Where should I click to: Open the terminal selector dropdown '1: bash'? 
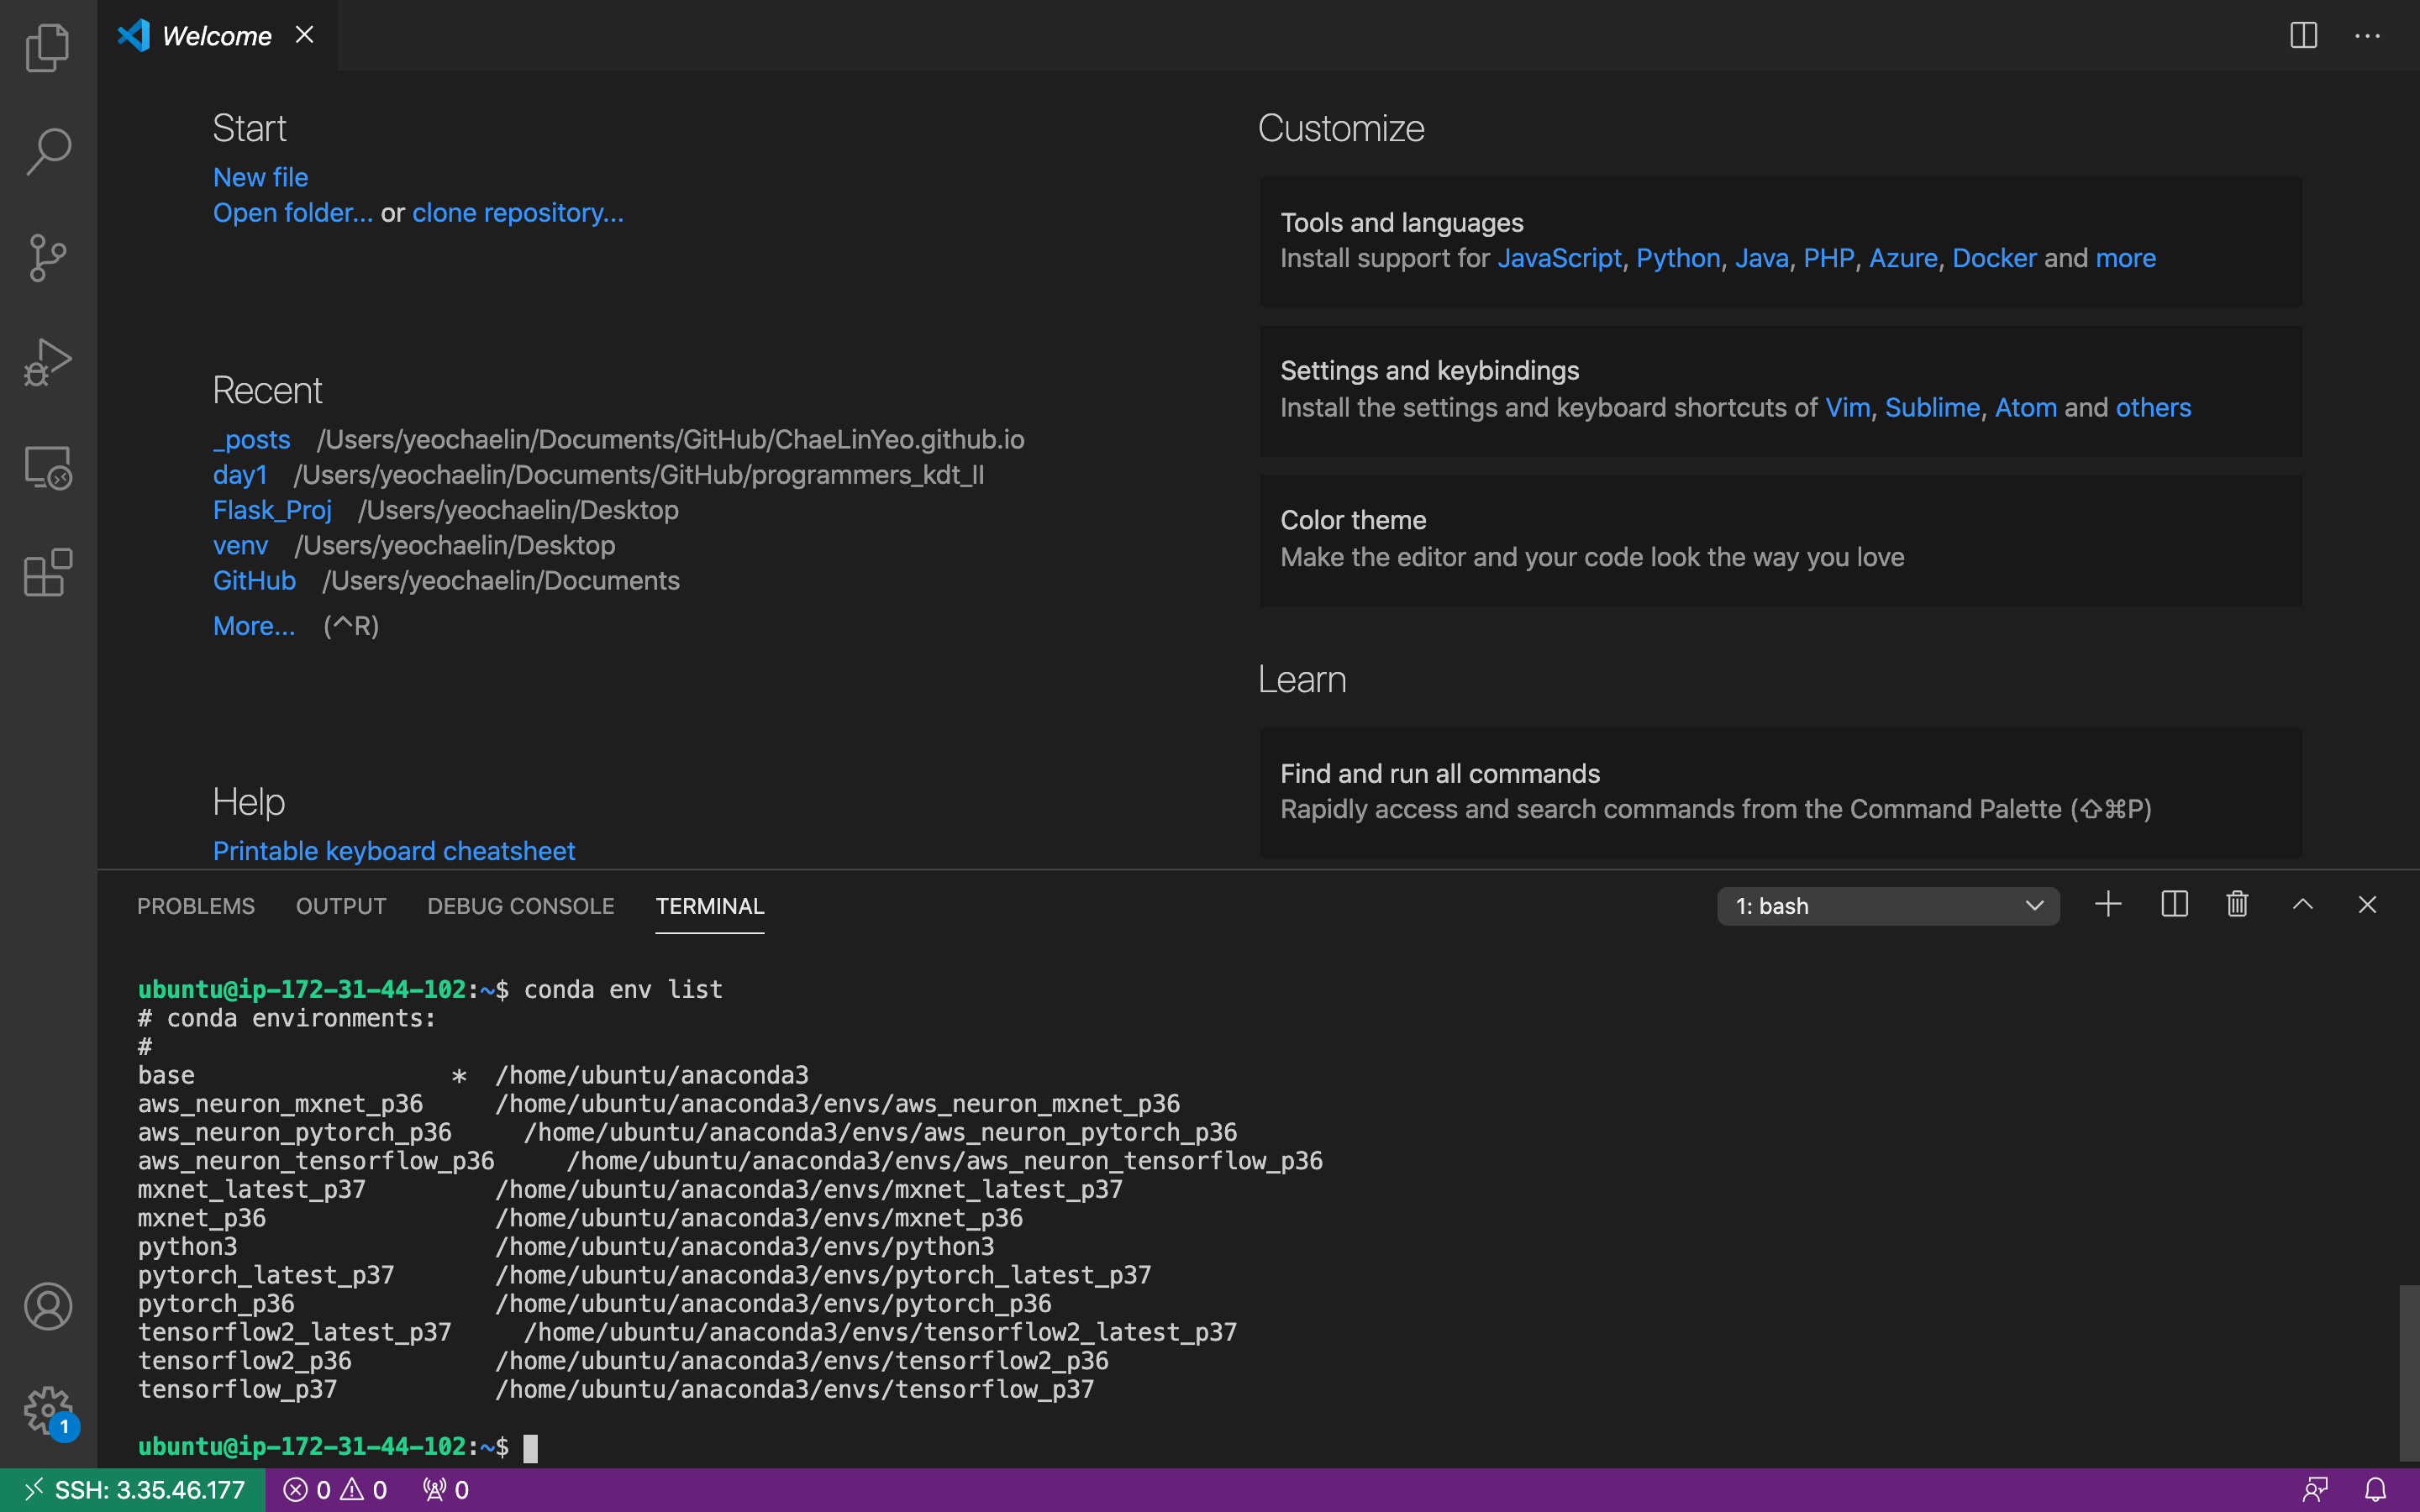click(1888, 906)
